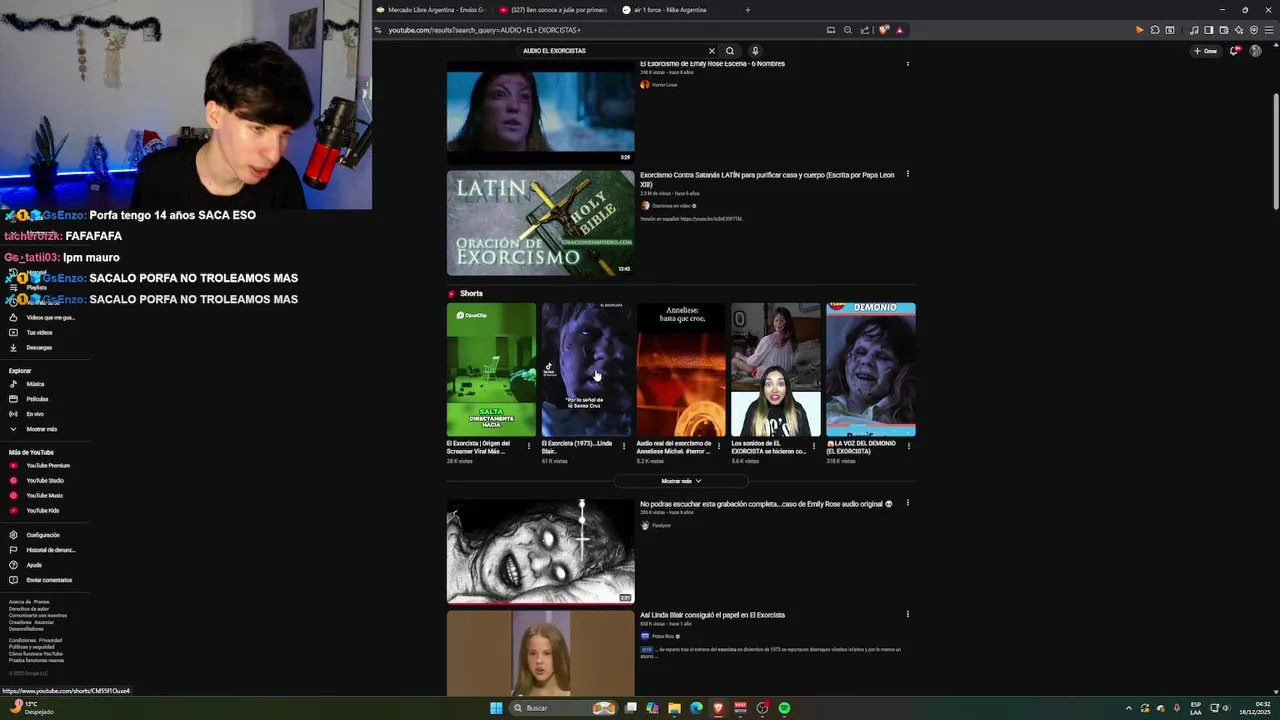
Task: Open a new browser tab
Action: point(747,10)
